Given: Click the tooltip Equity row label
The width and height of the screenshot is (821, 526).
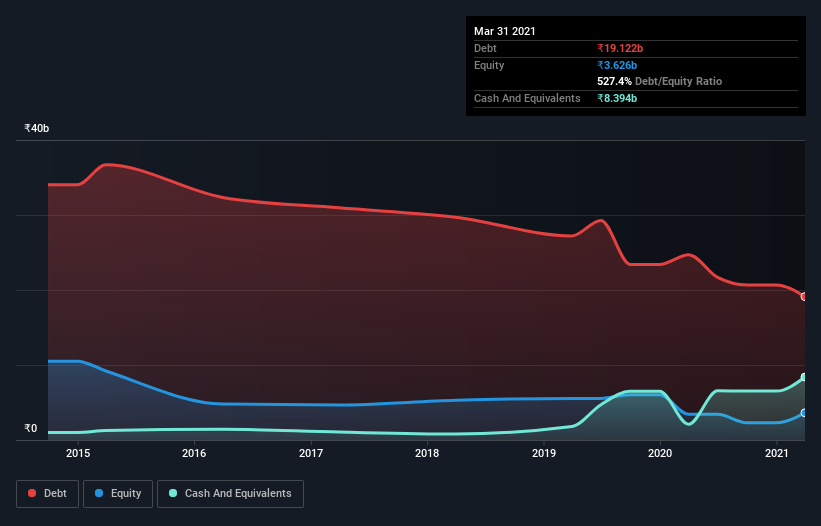Looking at the screenshot, I should click(x=489, y=65).
